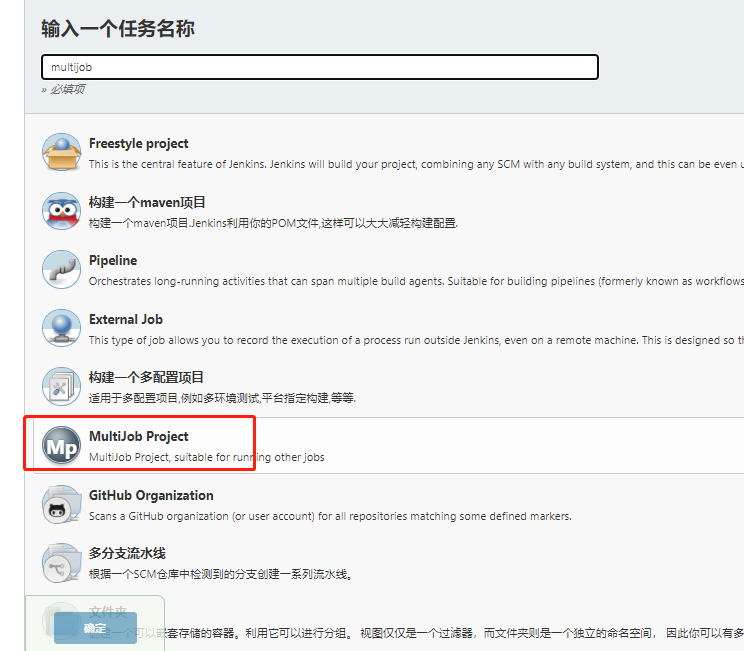Select GitHub Organization title

(151, 495)
